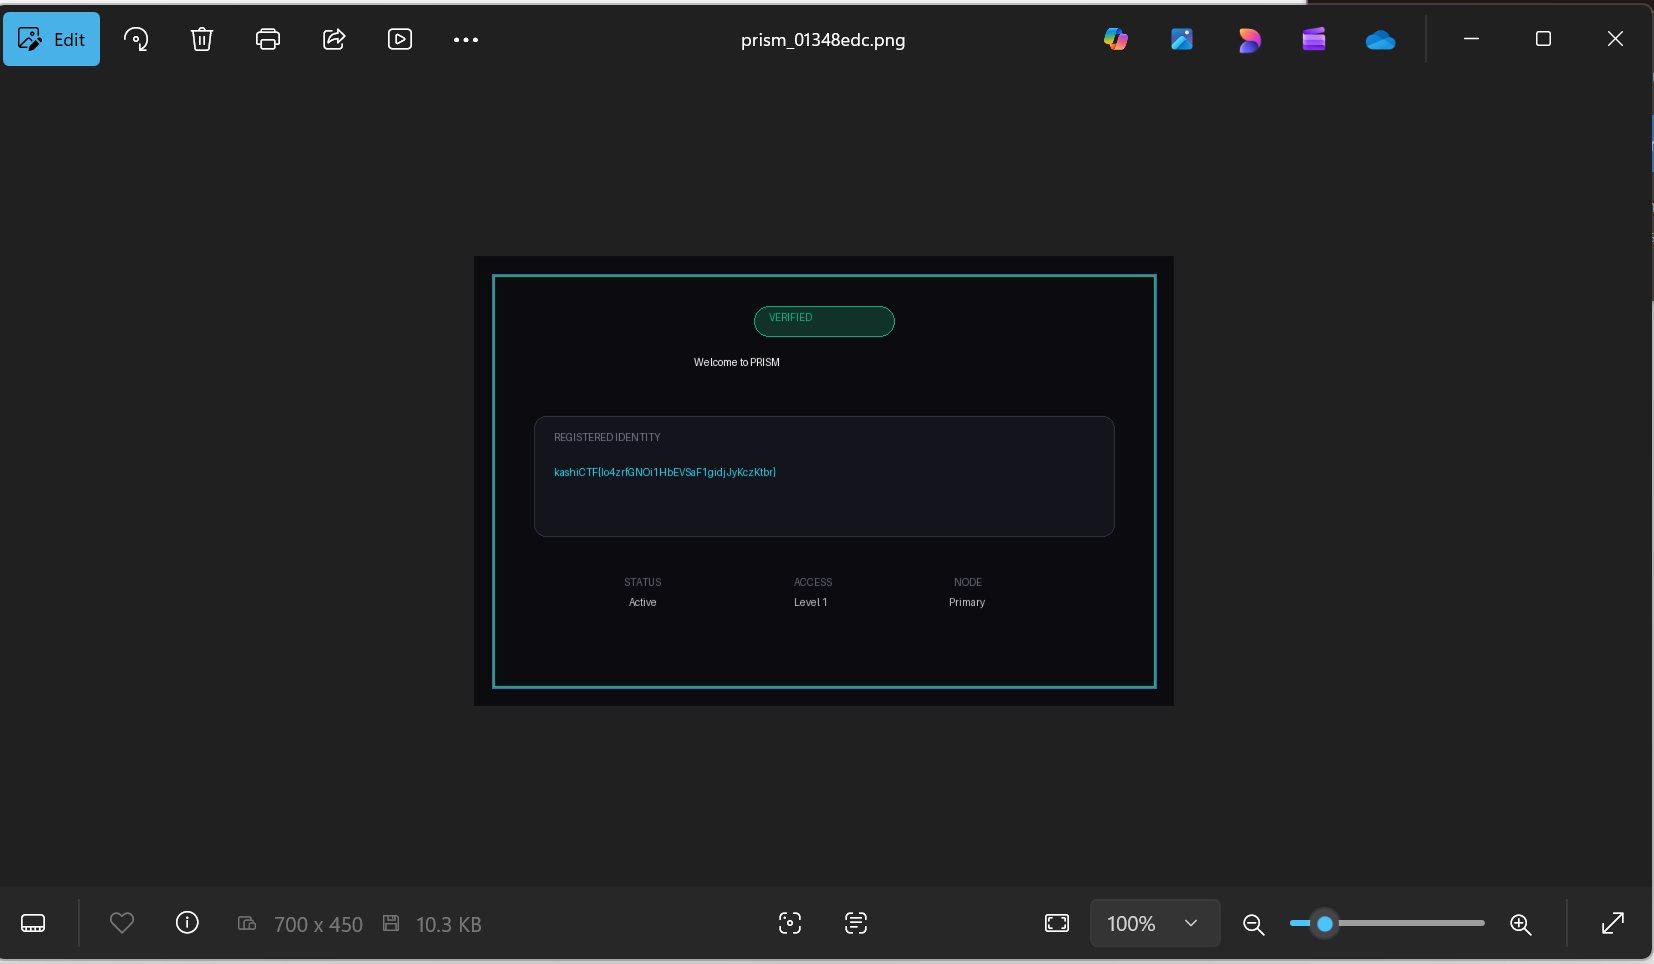
Task: Click the prism_01348edc.png file name
Action: [x=823, y=40]
